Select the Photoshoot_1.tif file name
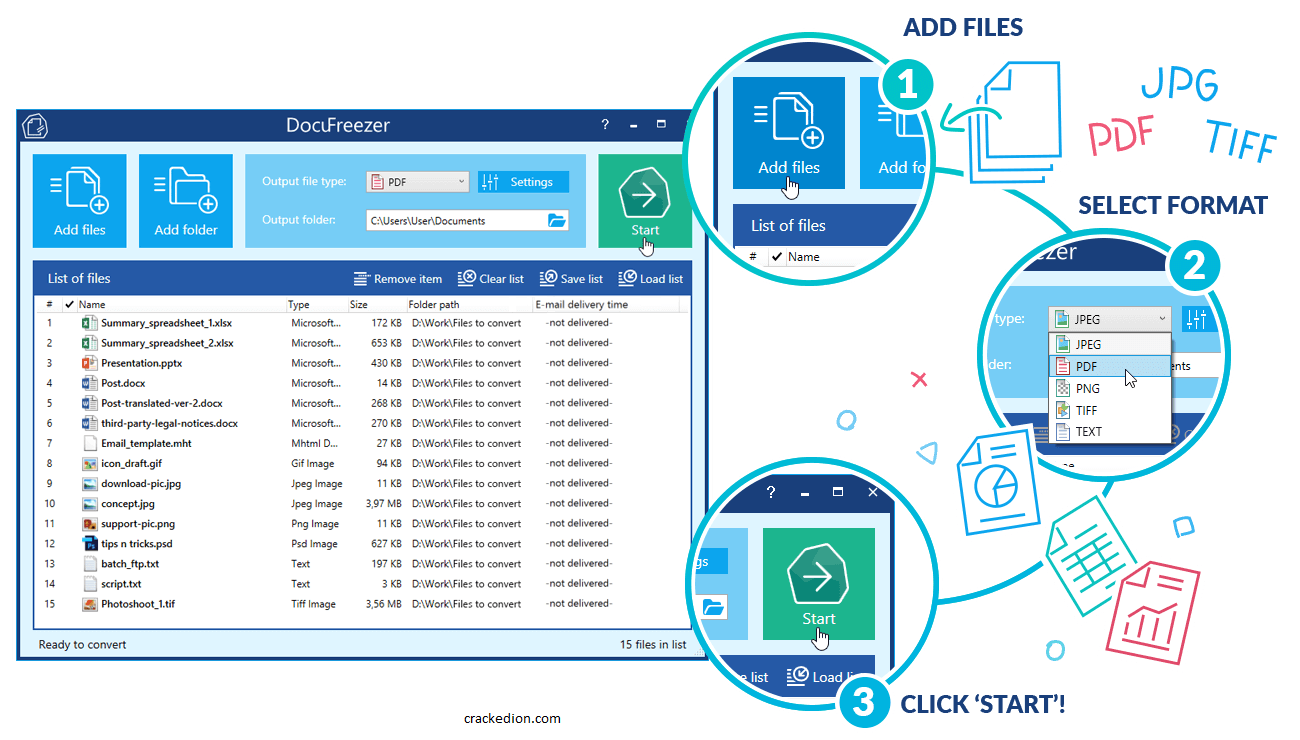1300x740 pixels. click(138, 603)
